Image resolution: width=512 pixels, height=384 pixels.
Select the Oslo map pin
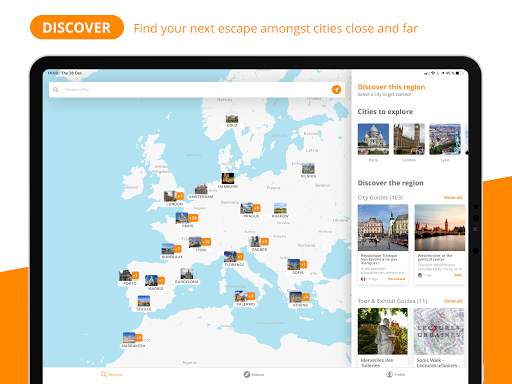[x=232, y=120]
